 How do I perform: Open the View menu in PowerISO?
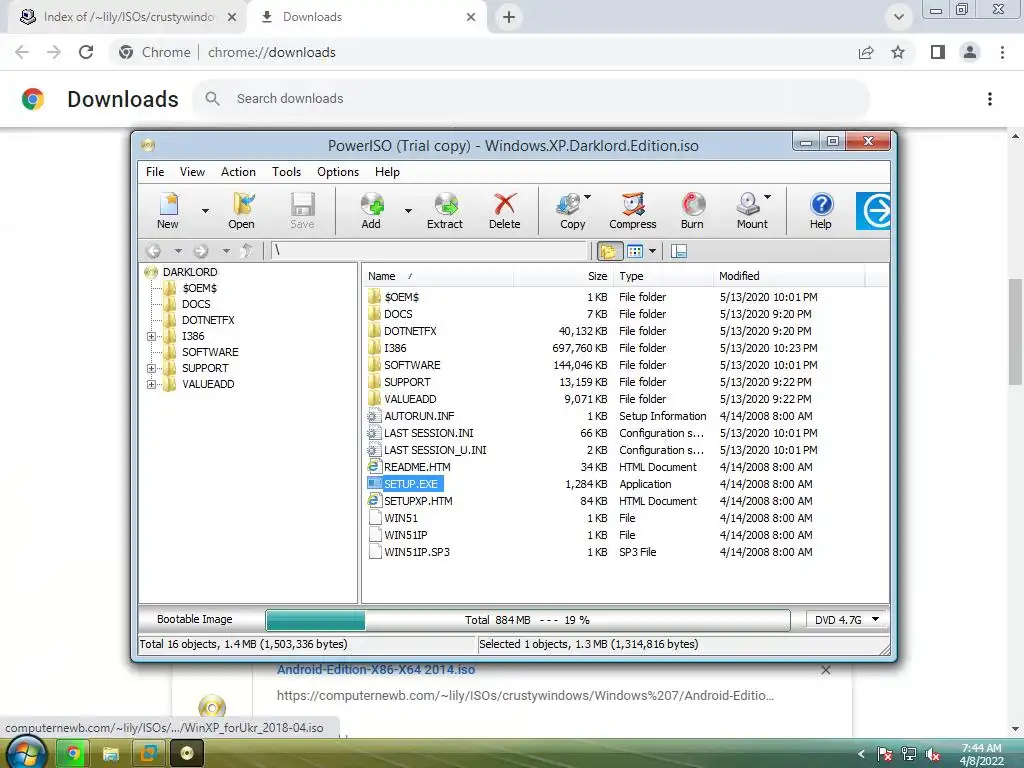192,172
